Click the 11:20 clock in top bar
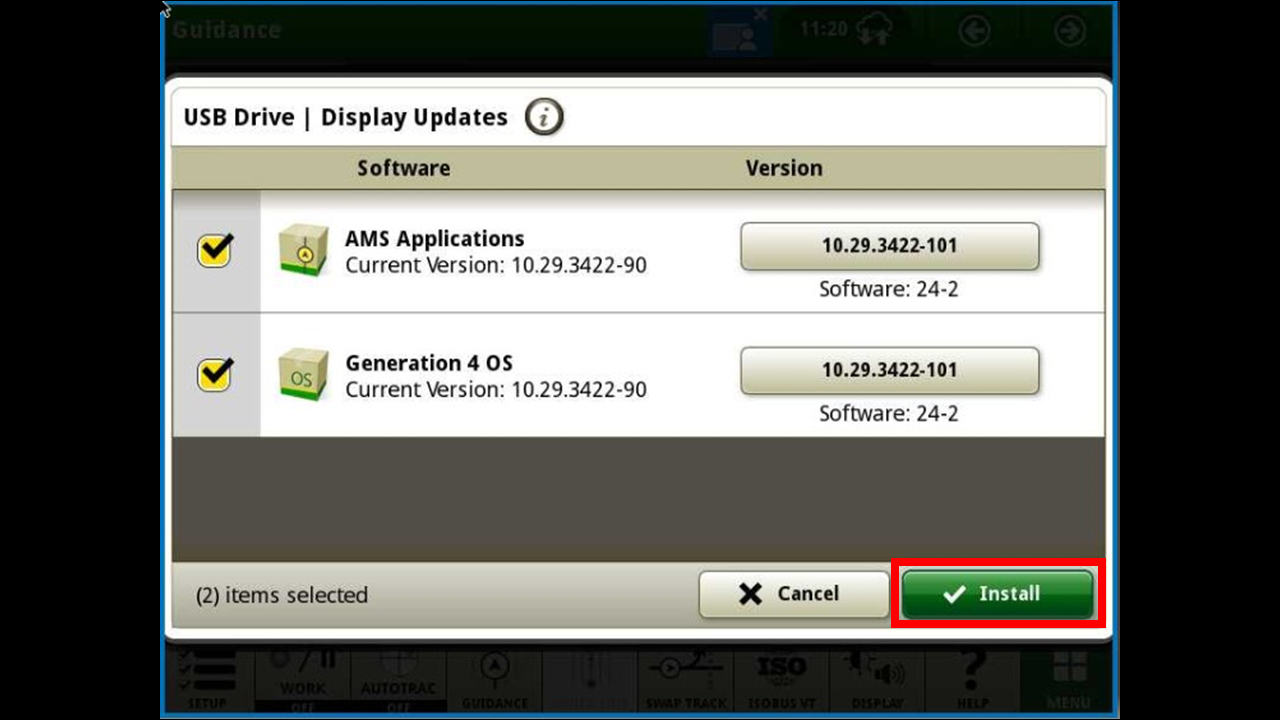The image size is (1280, 720). [x=824, y=29]
